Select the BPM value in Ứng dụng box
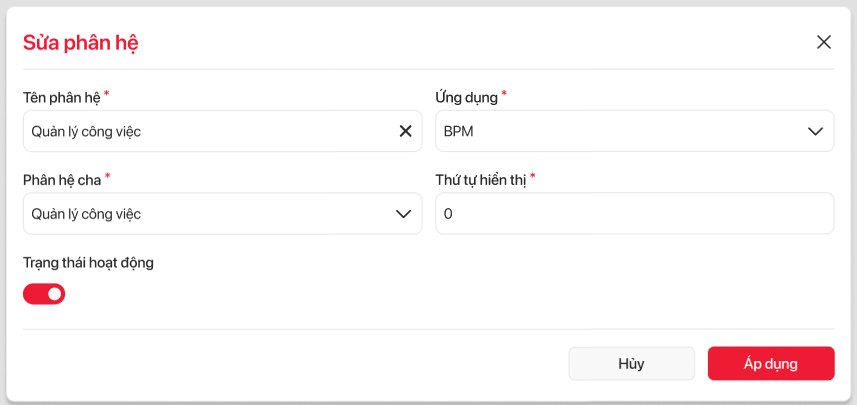Viewport: 857px width, 405px height. coord(459,131)
